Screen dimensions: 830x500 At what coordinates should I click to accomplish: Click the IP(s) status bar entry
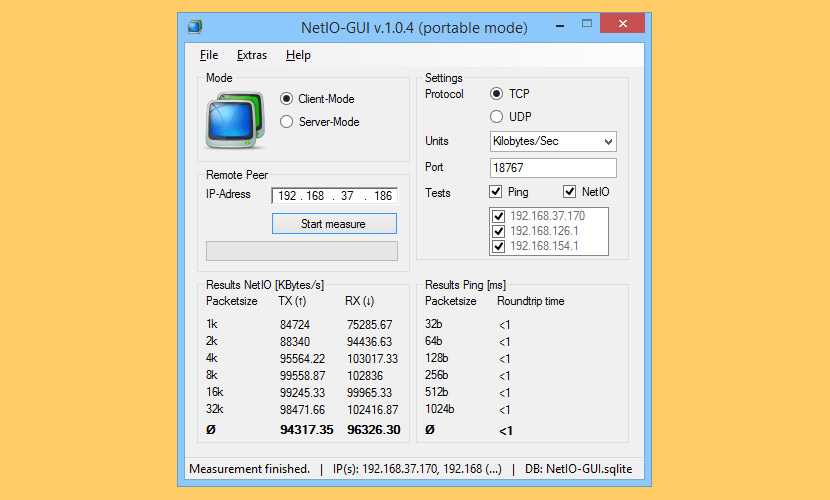(x=417, y=469)
